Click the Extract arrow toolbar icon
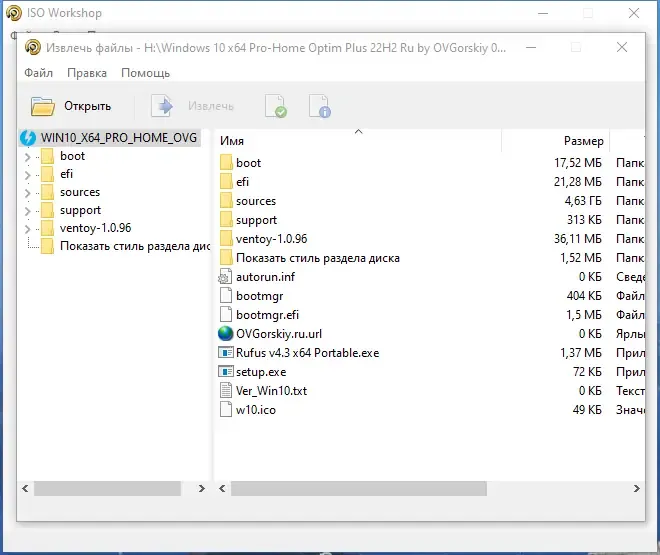Image resolution: width=660 pixels, height=555 pixels. pyautogui.click(x=162, y=106)
